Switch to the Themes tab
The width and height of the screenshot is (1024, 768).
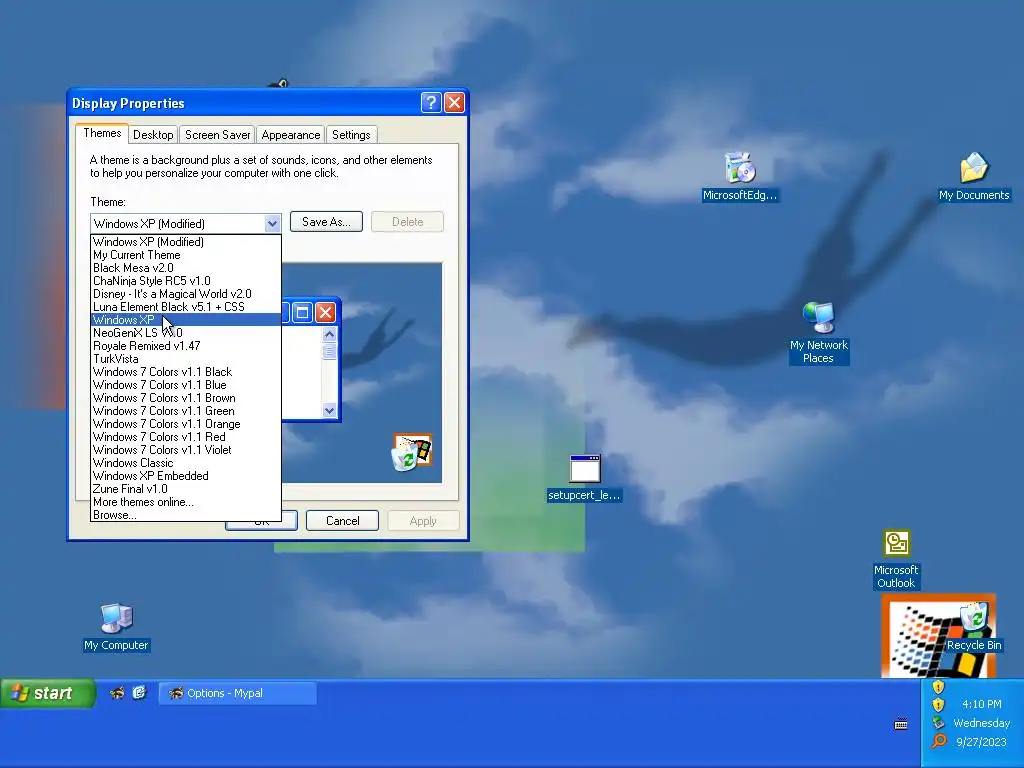pos(102,133)
